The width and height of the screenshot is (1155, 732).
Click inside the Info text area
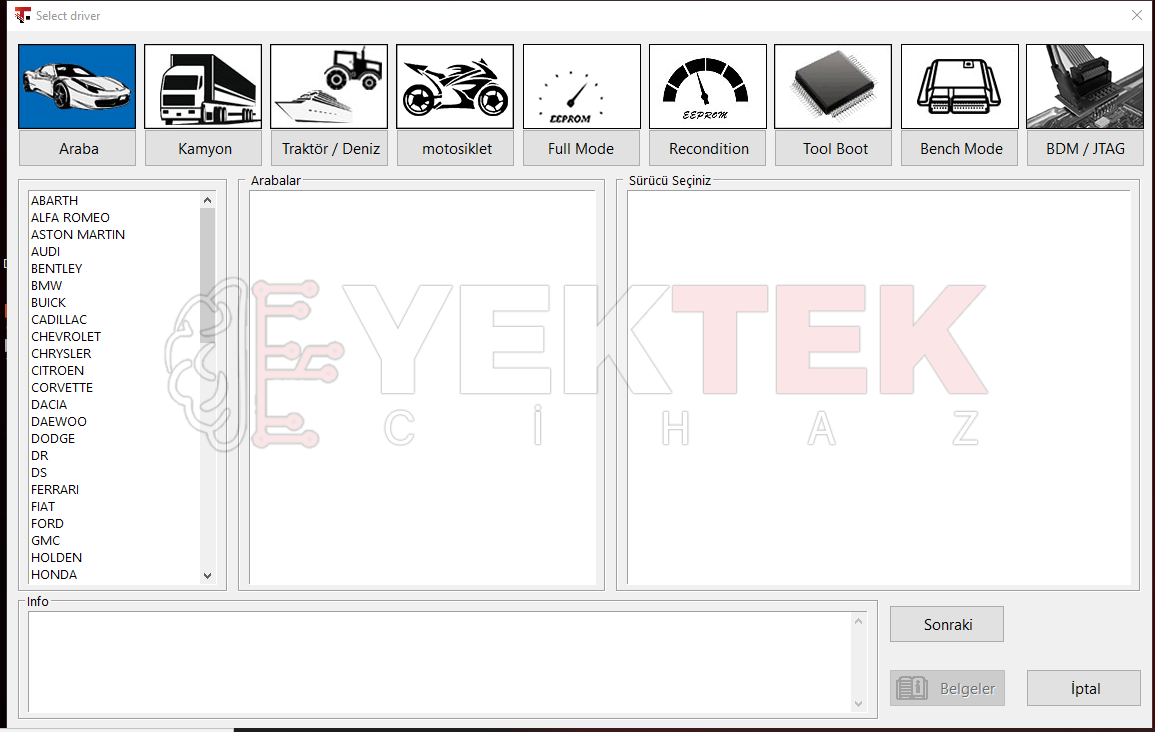point(440,662)
